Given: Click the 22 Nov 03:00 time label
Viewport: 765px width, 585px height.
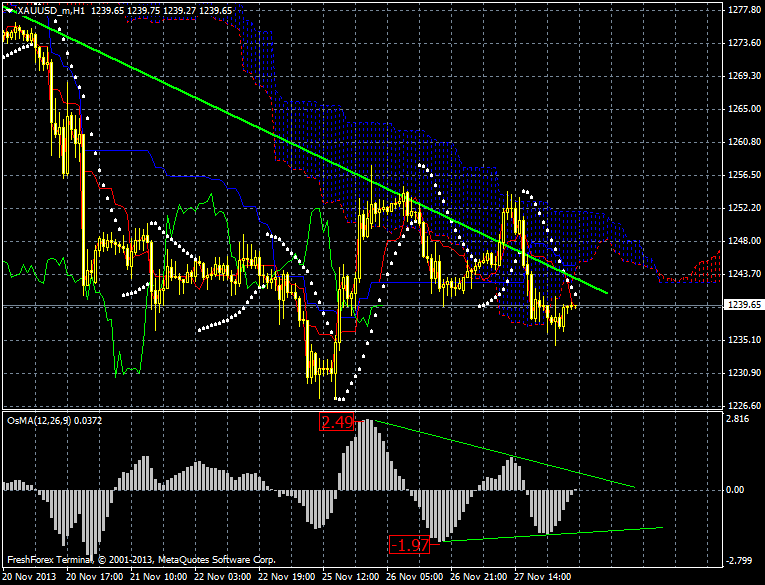Looking at the screenshot, I should 224,577.
